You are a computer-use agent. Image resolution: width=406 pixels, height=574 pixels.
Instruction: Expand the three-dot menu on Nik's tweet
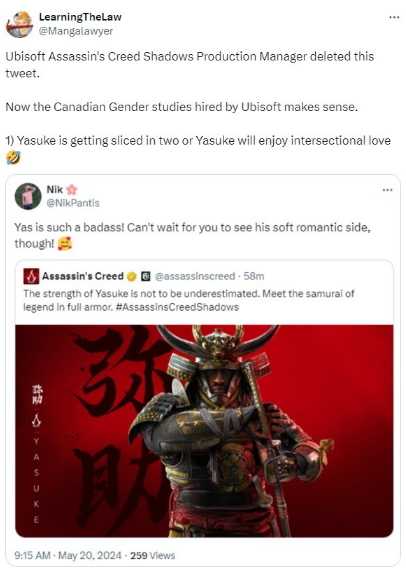click(387, 190)
